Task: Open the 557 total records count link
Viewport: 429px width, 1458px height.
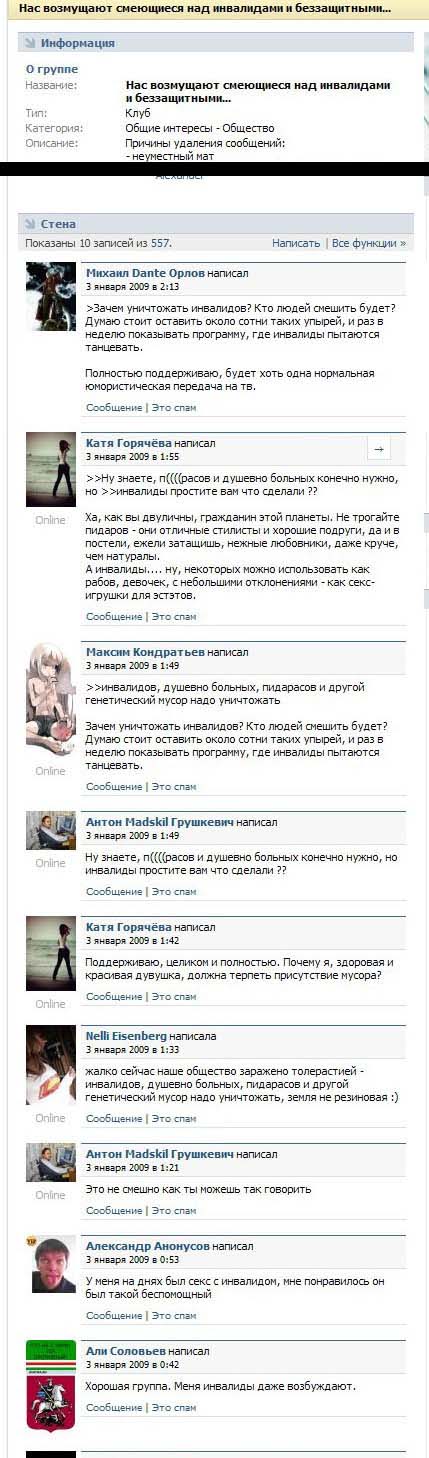Action: pos(160,243)
